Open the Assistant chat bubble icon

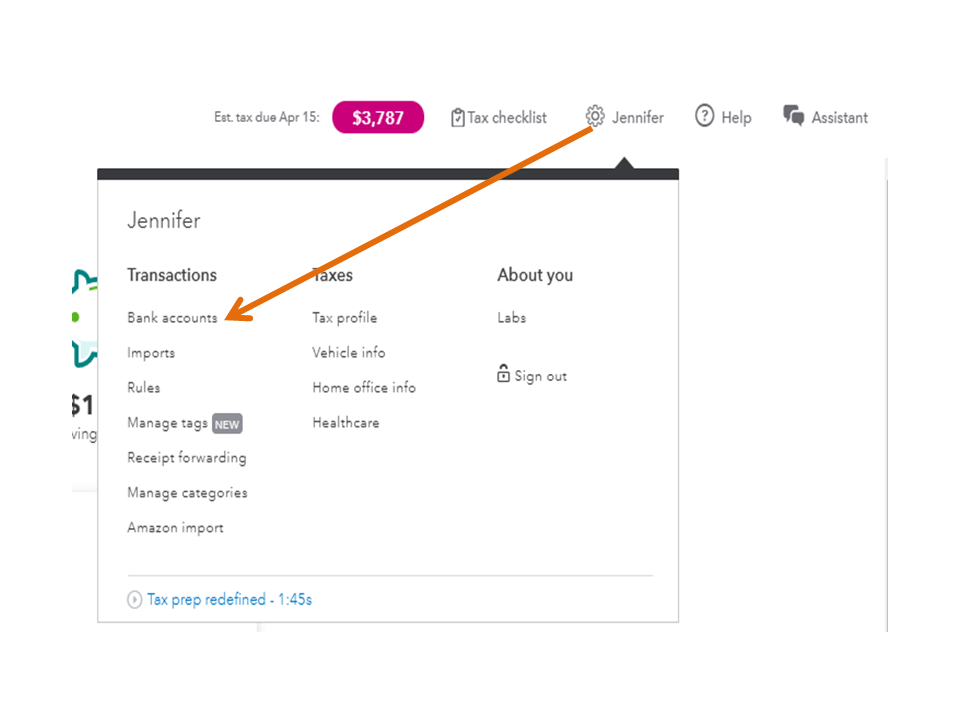794,116
